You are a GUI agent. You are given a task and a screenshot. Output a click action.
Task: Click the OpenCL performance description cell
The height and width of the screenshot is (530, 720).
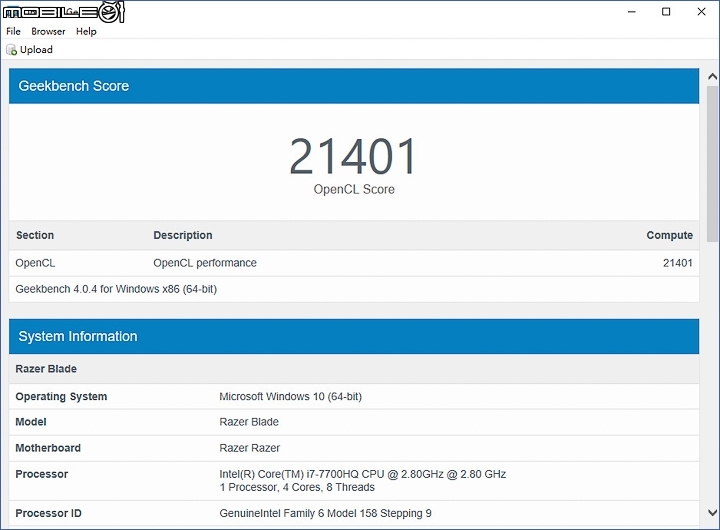(x=205, y=263)
